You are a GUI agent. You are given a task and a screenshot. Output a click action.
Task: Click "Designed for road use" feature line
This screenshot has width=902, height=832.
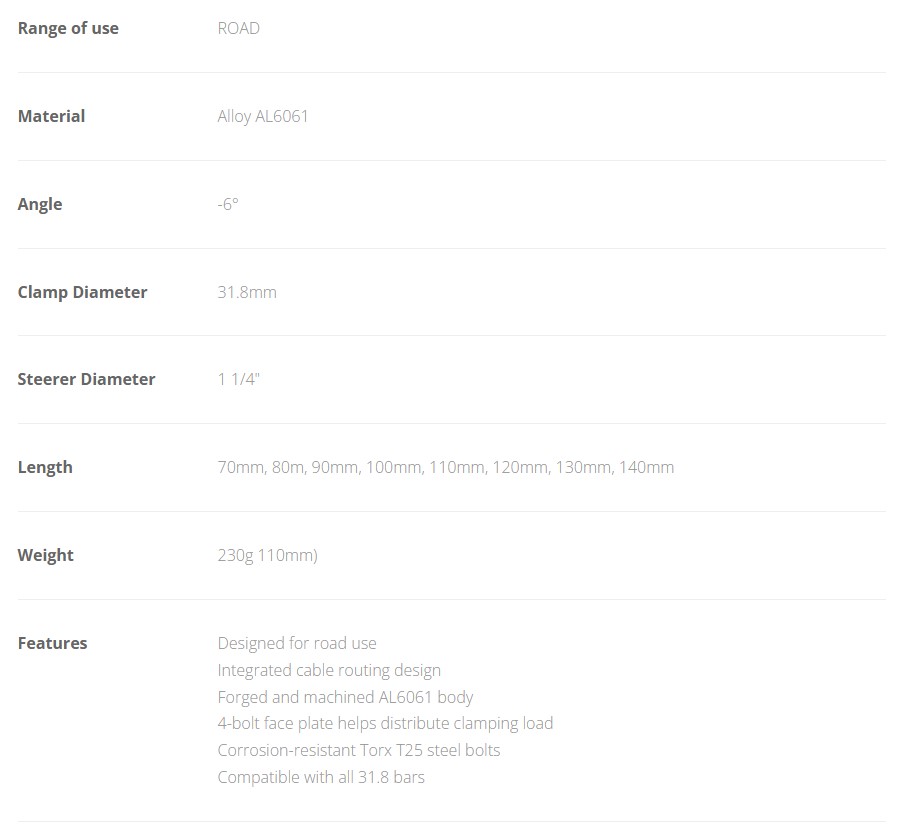297,643
